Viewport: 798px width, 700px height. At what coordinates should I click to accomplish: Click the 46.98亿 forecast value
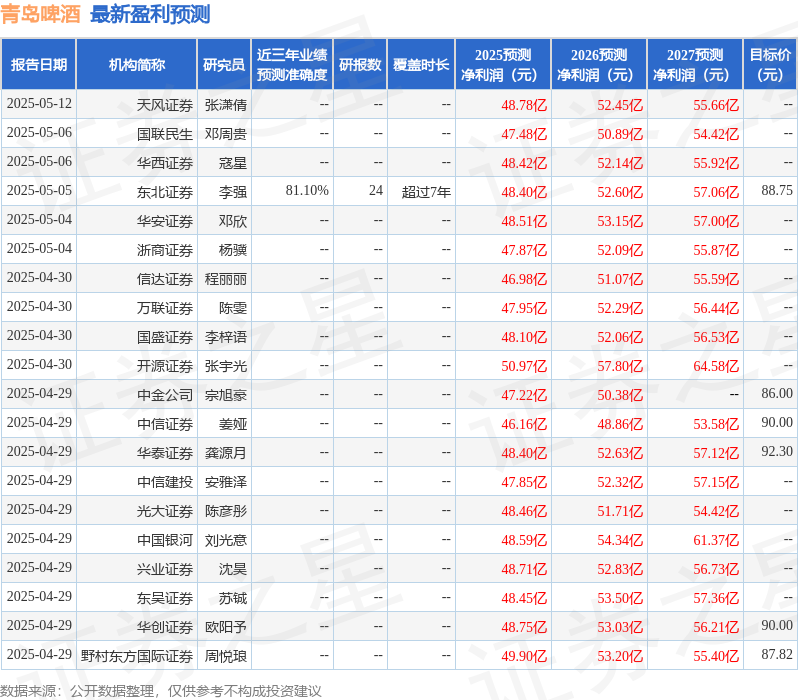click(x=524, y=279)
